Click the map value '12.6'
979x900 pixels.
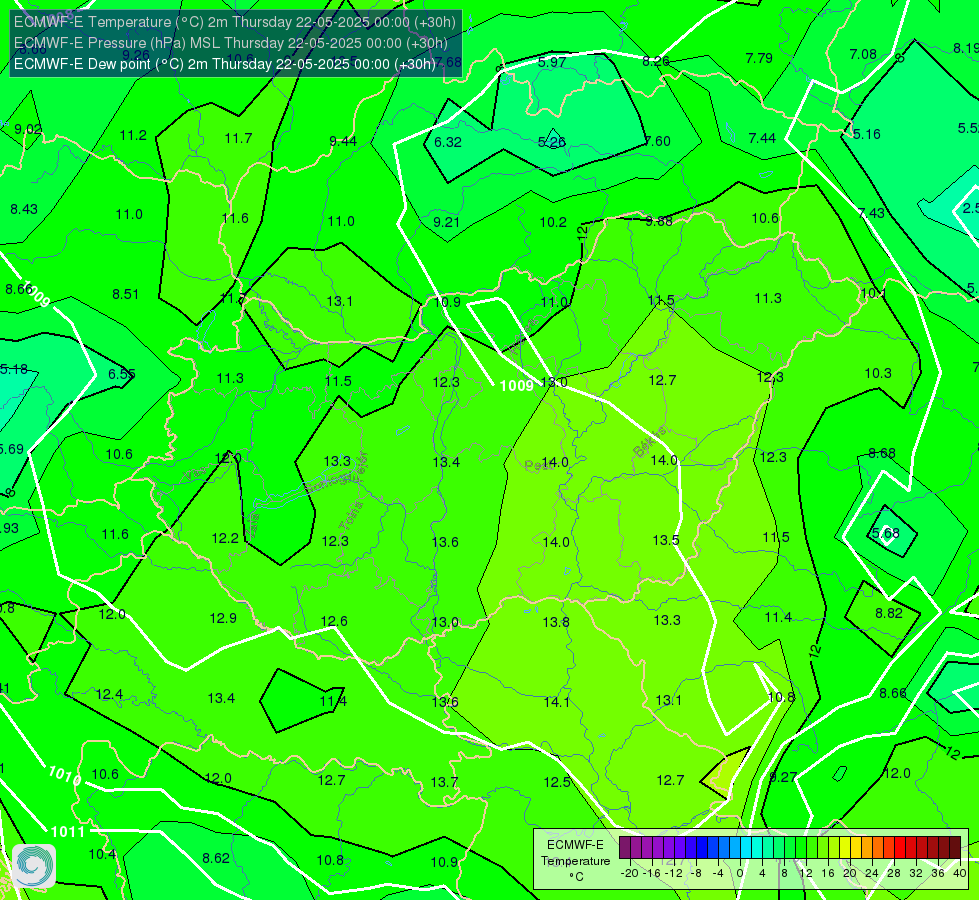(x=334, y=621)
